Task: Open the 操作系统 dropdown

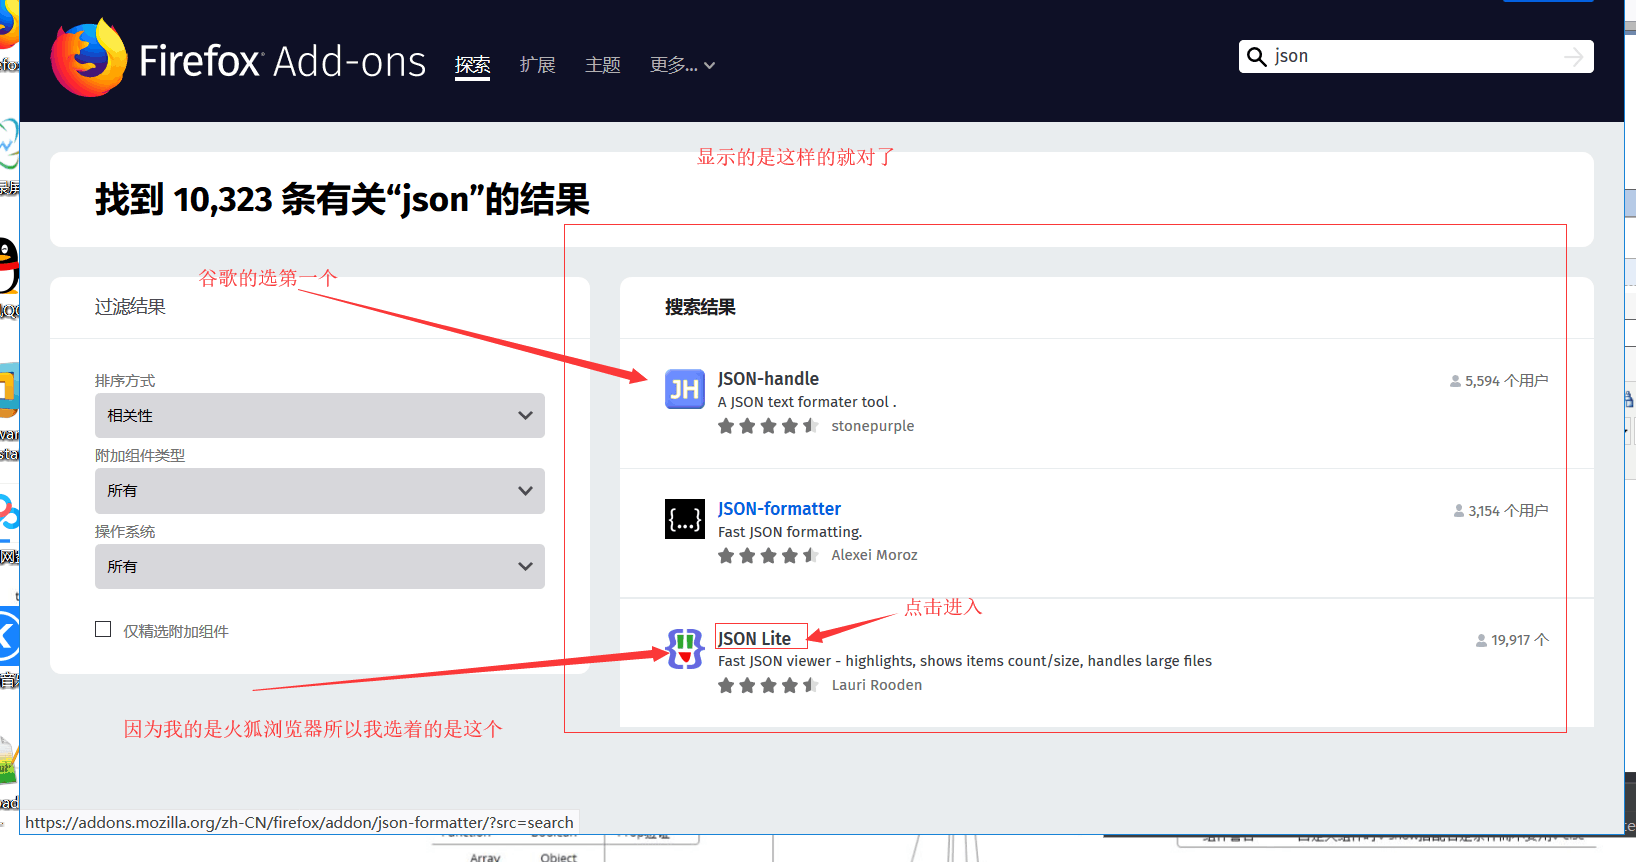Action: click(320, 566)
